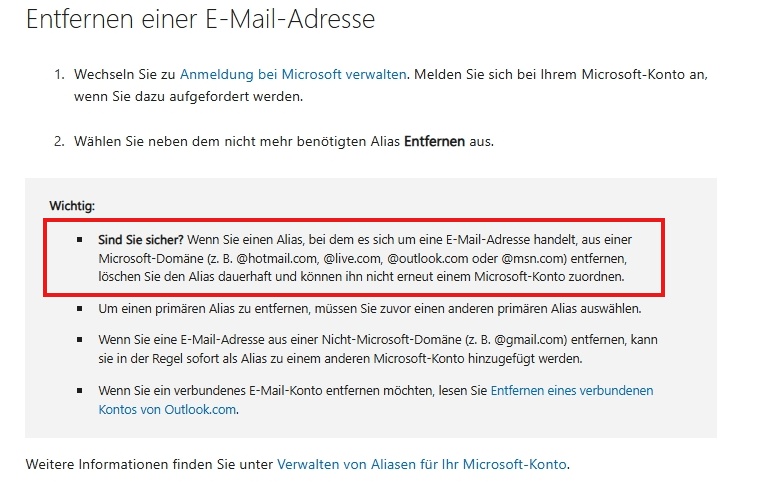760x491 pixels.
Task: Click the 'Weitere Informationen finden Sie unter' text
Action: [149, 464]
